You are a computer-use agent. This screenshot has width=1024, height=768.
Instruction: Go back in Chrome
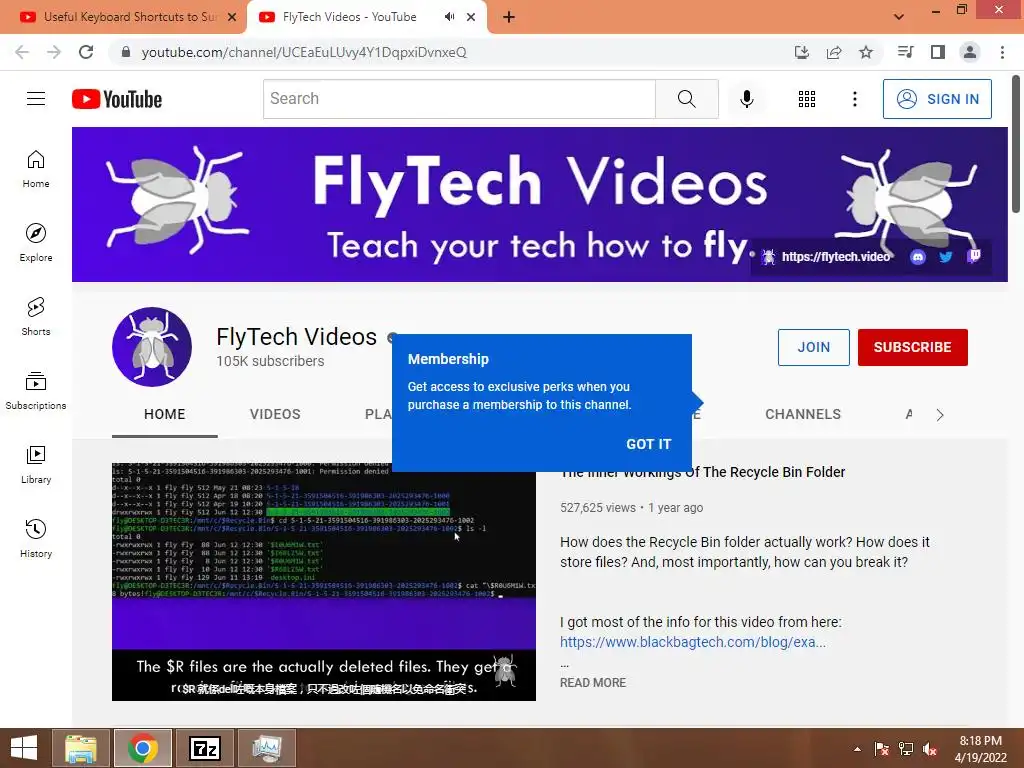pos(22,52)
